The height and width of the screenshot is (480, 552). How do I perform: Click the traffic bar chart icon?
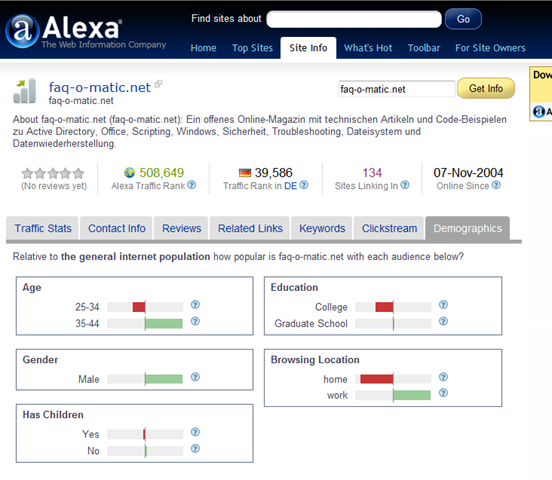[25, 91]
